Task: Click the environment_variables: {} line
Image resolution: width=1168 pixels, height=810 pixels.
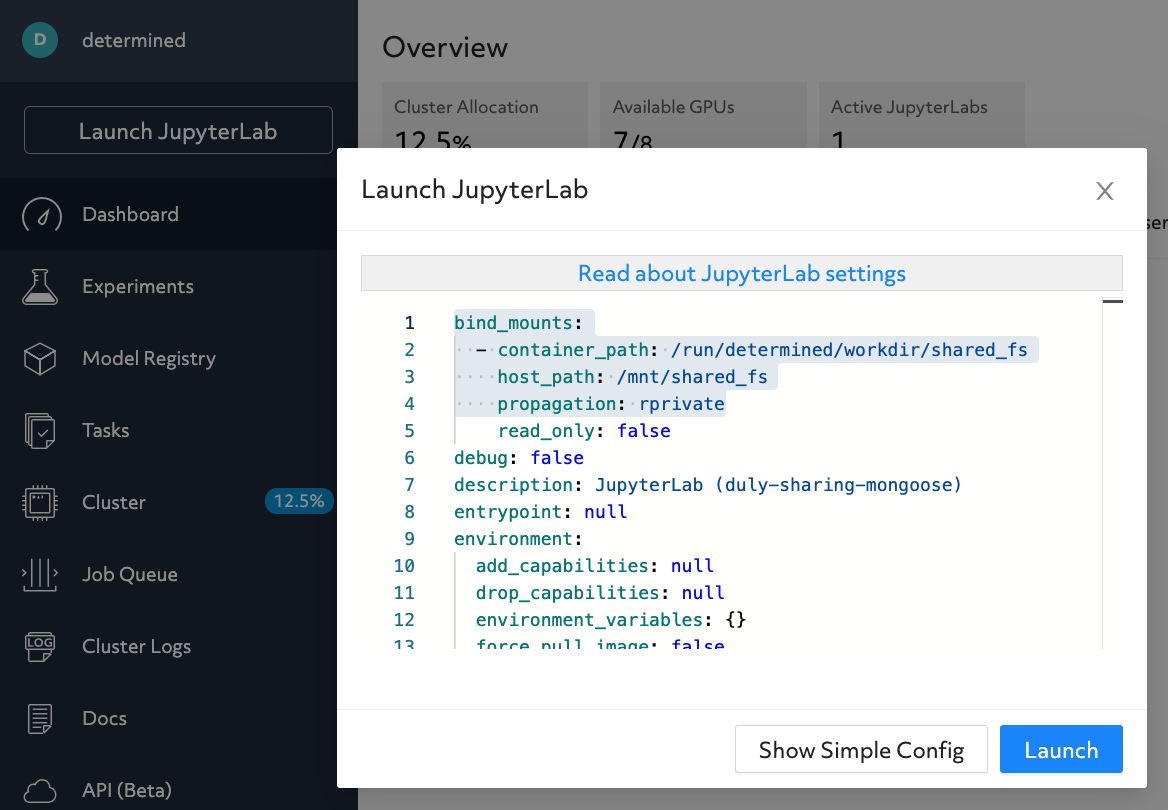Action: pos(611,619)
